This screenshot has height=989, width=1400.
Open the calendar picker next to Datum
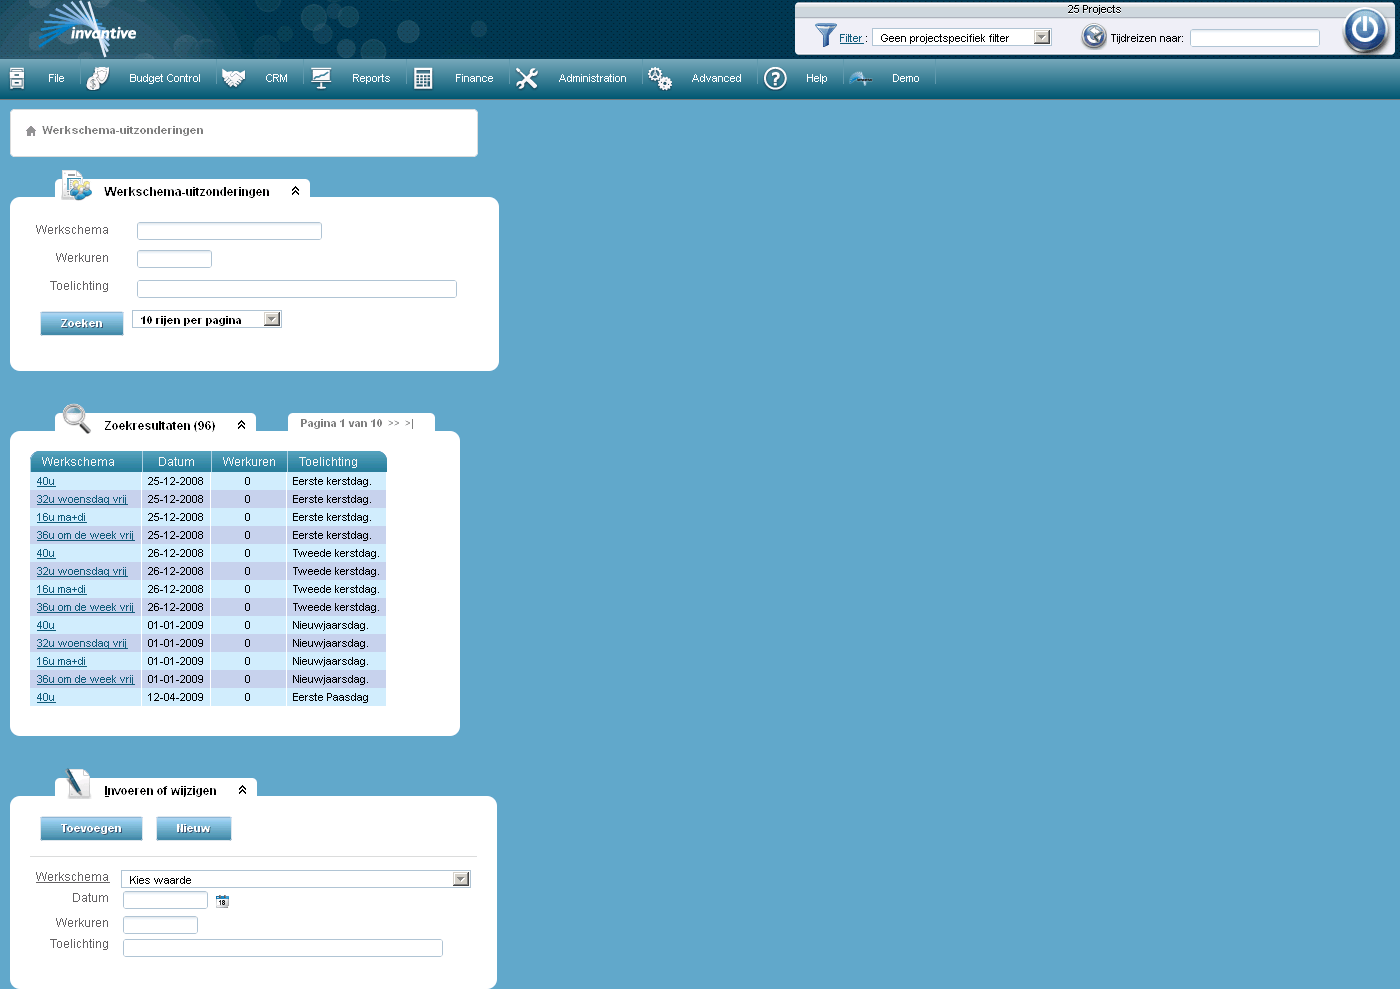pyautogui.click(x=222, y=901)
